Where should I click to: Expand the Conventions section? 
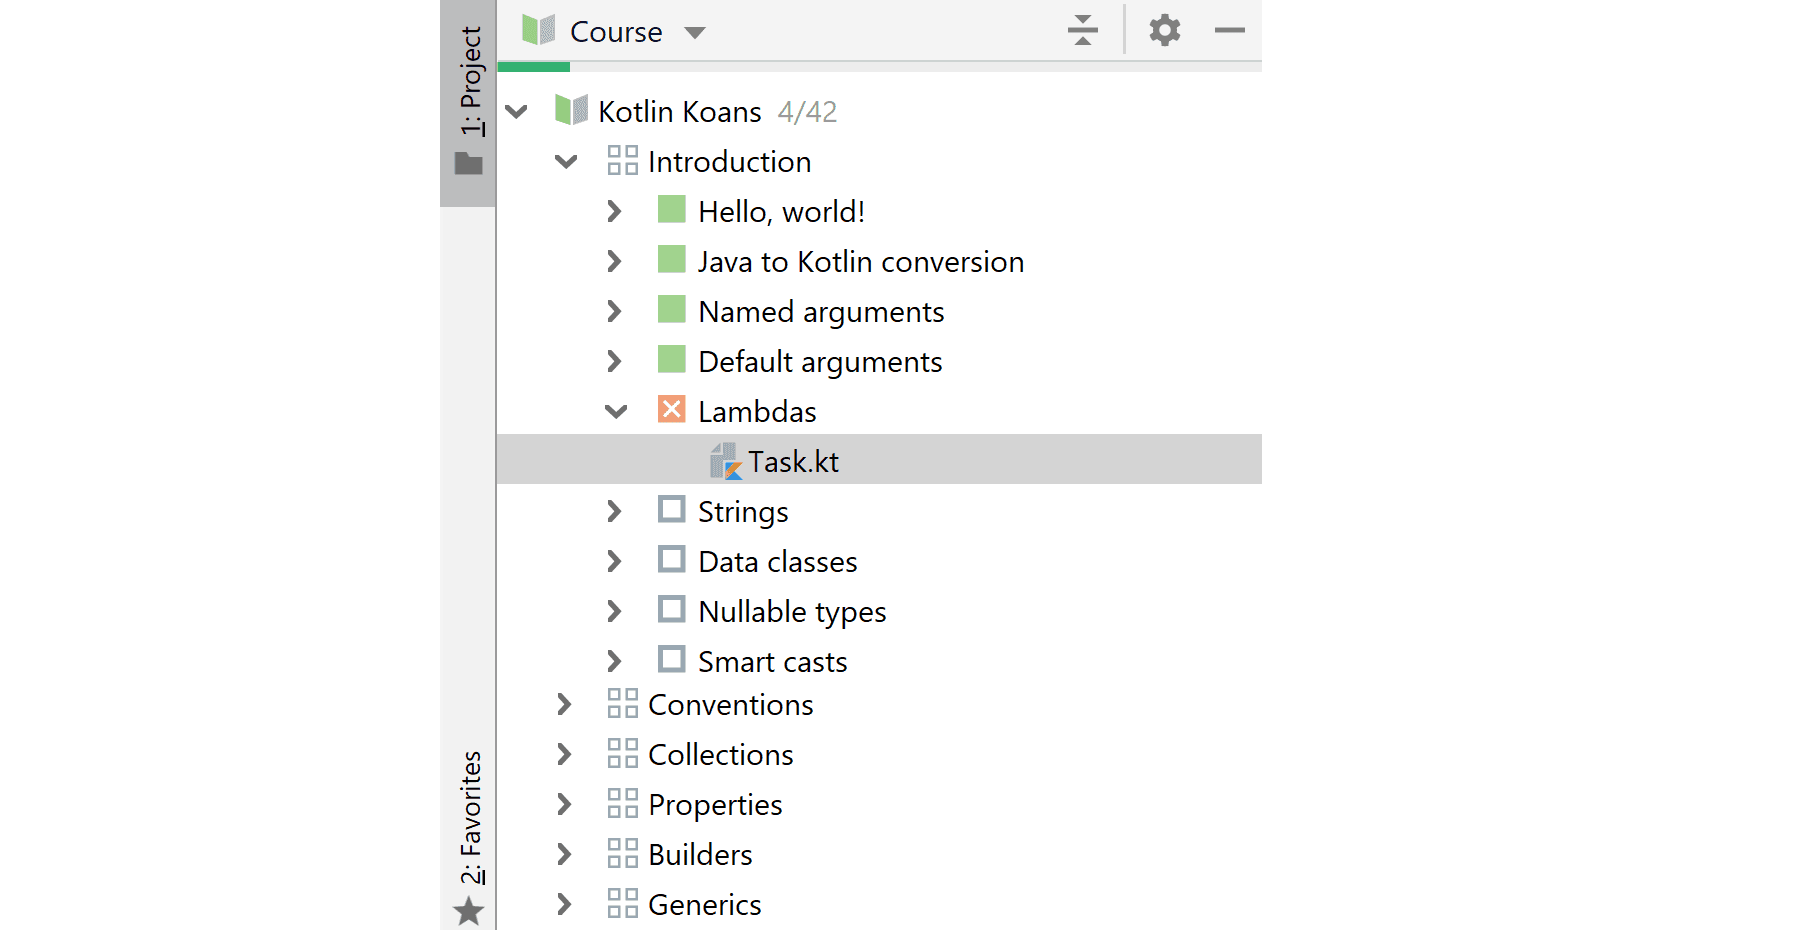pos(564,705)
